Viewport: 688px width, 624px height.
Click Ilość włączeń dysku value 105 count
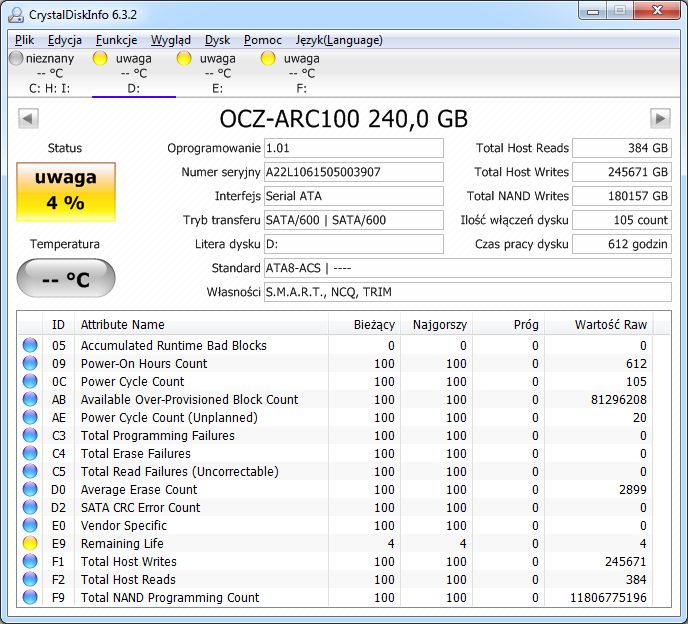(622, 220)
